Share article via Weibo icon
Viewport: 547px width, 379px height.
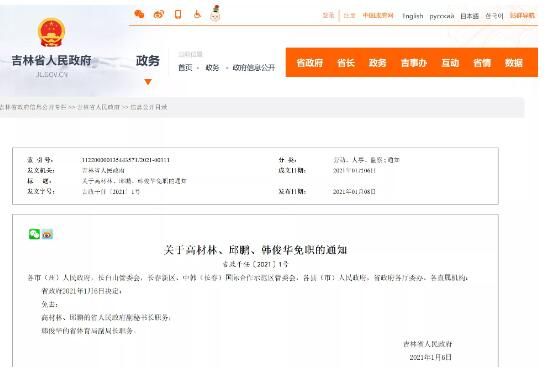[x=47, y=234]
